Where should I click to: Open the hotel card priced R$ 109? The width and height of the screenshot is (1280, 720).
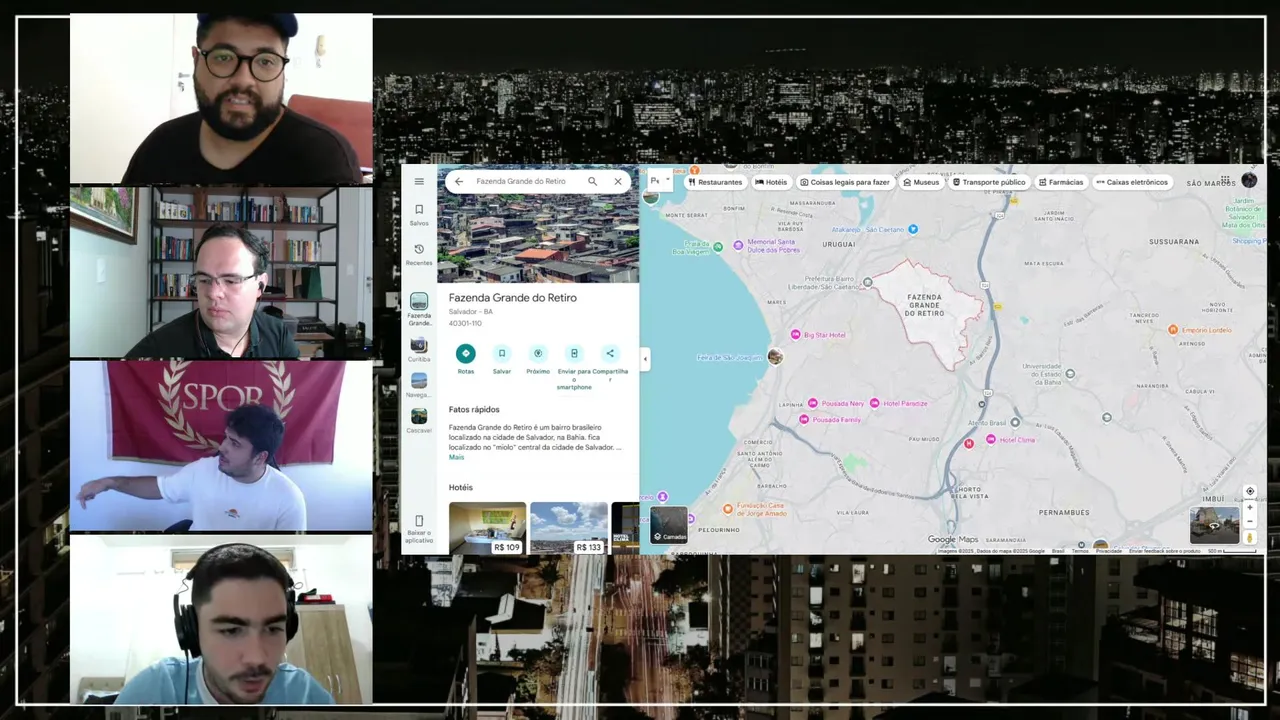click(487, 528)
